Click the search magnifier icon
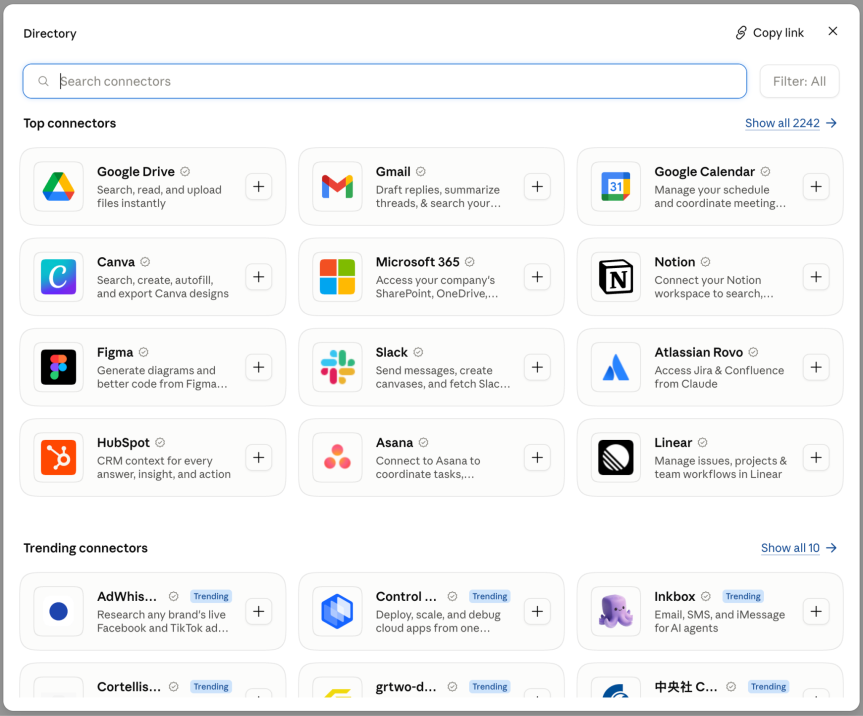The width and height of the screenshot is (863, 716). coord(43,81)
